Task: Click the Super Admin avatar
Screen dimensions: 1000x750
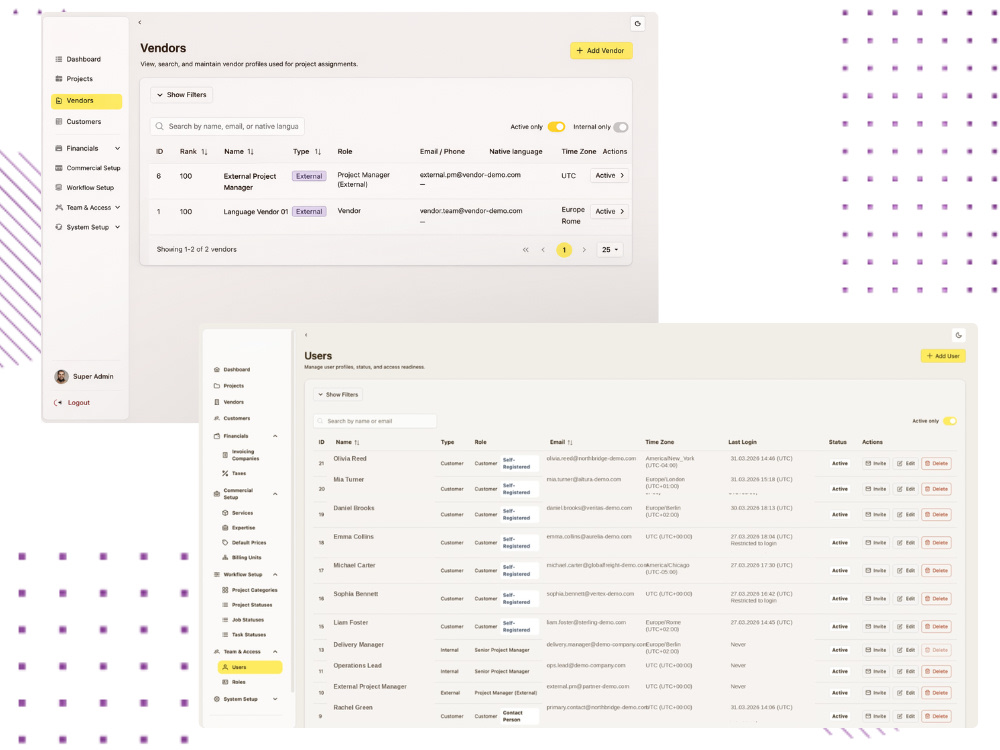Action: click(61, 377)
